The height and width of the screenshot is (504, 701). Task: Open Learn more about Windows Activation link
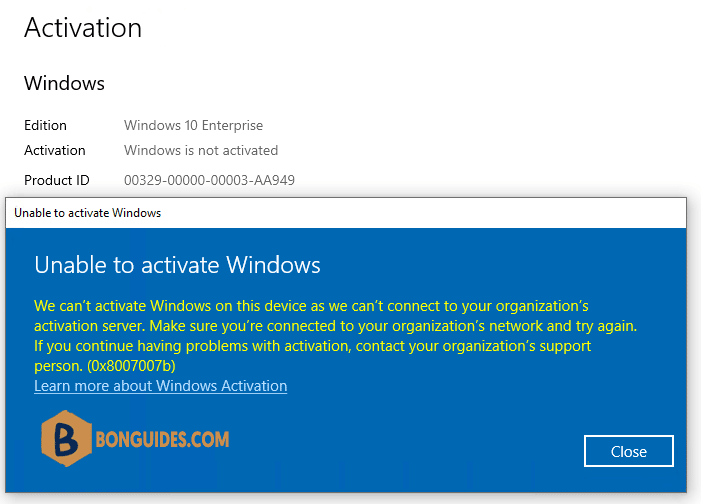click(160, 386)
